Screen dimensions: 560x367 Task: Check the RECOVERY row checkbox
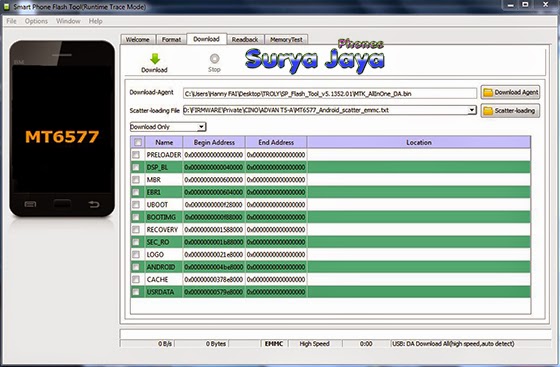coord(136,229)
